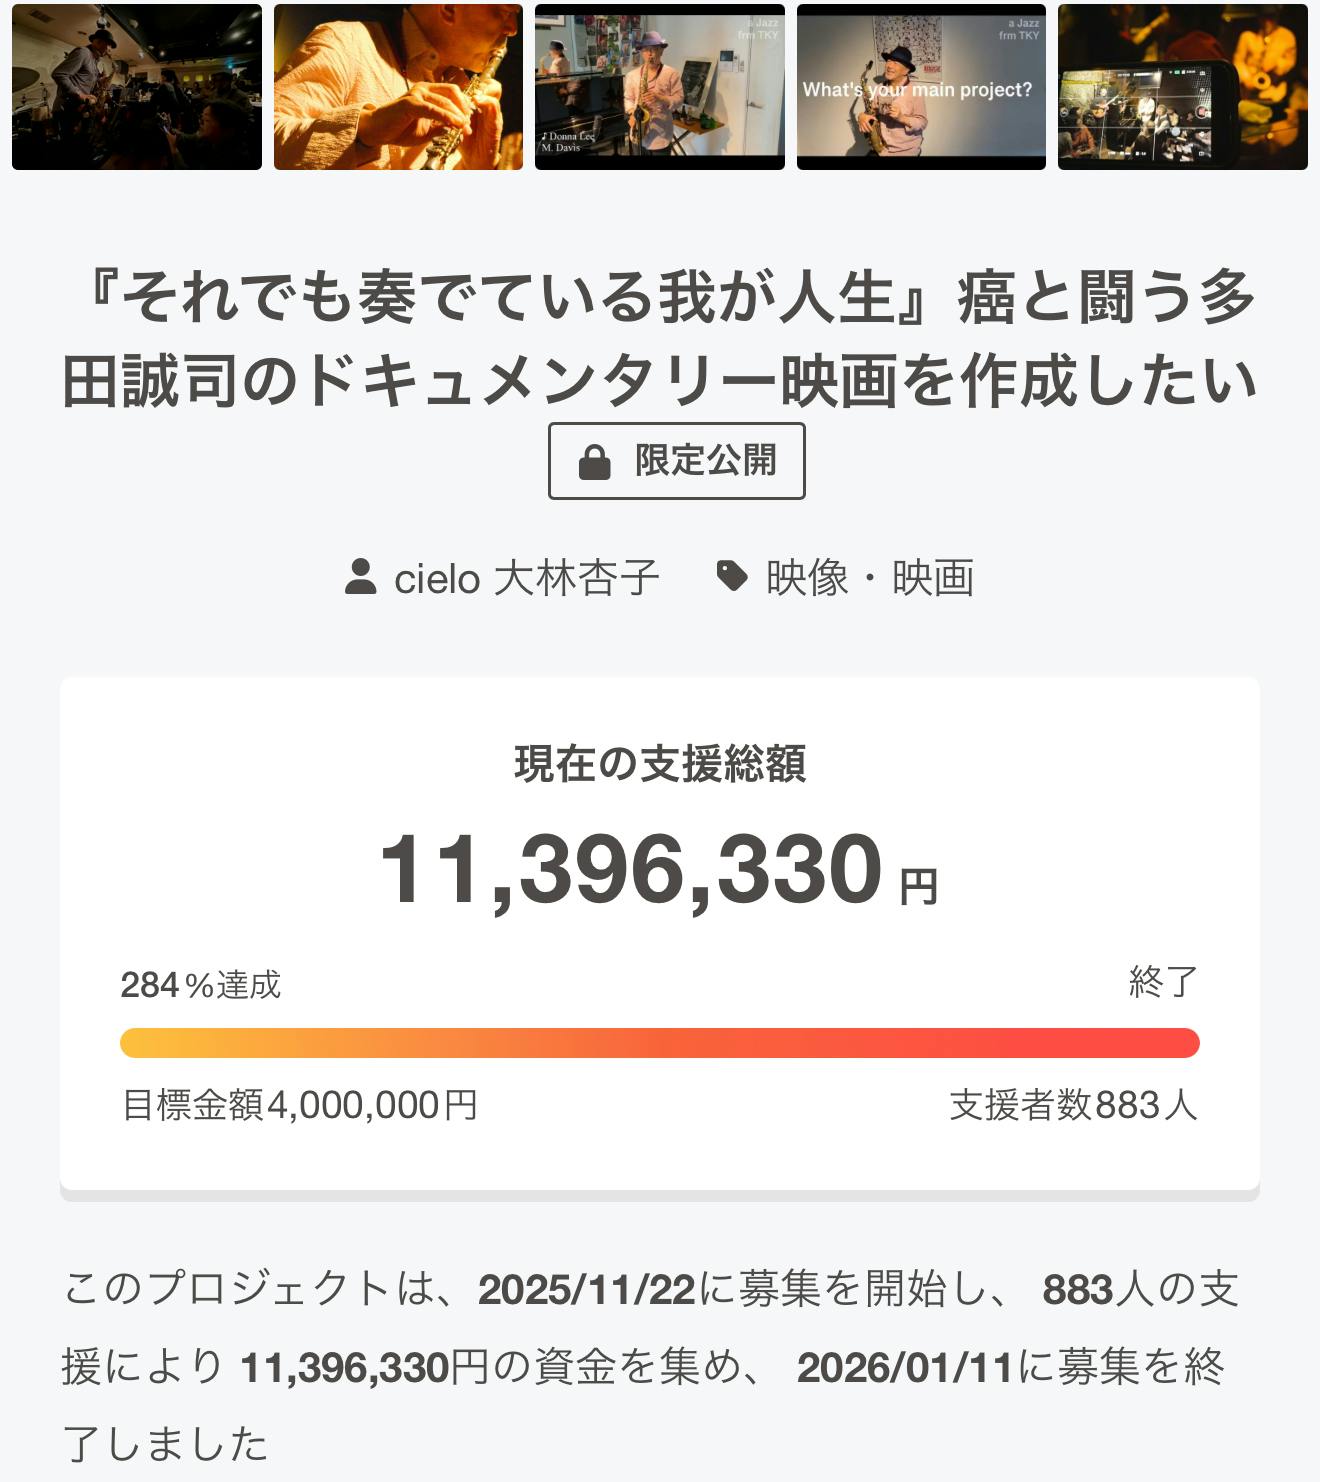Open the Donna Lee video thumbnail
This screenshot has height=1482, width=1320.
[x=660, y=87]
